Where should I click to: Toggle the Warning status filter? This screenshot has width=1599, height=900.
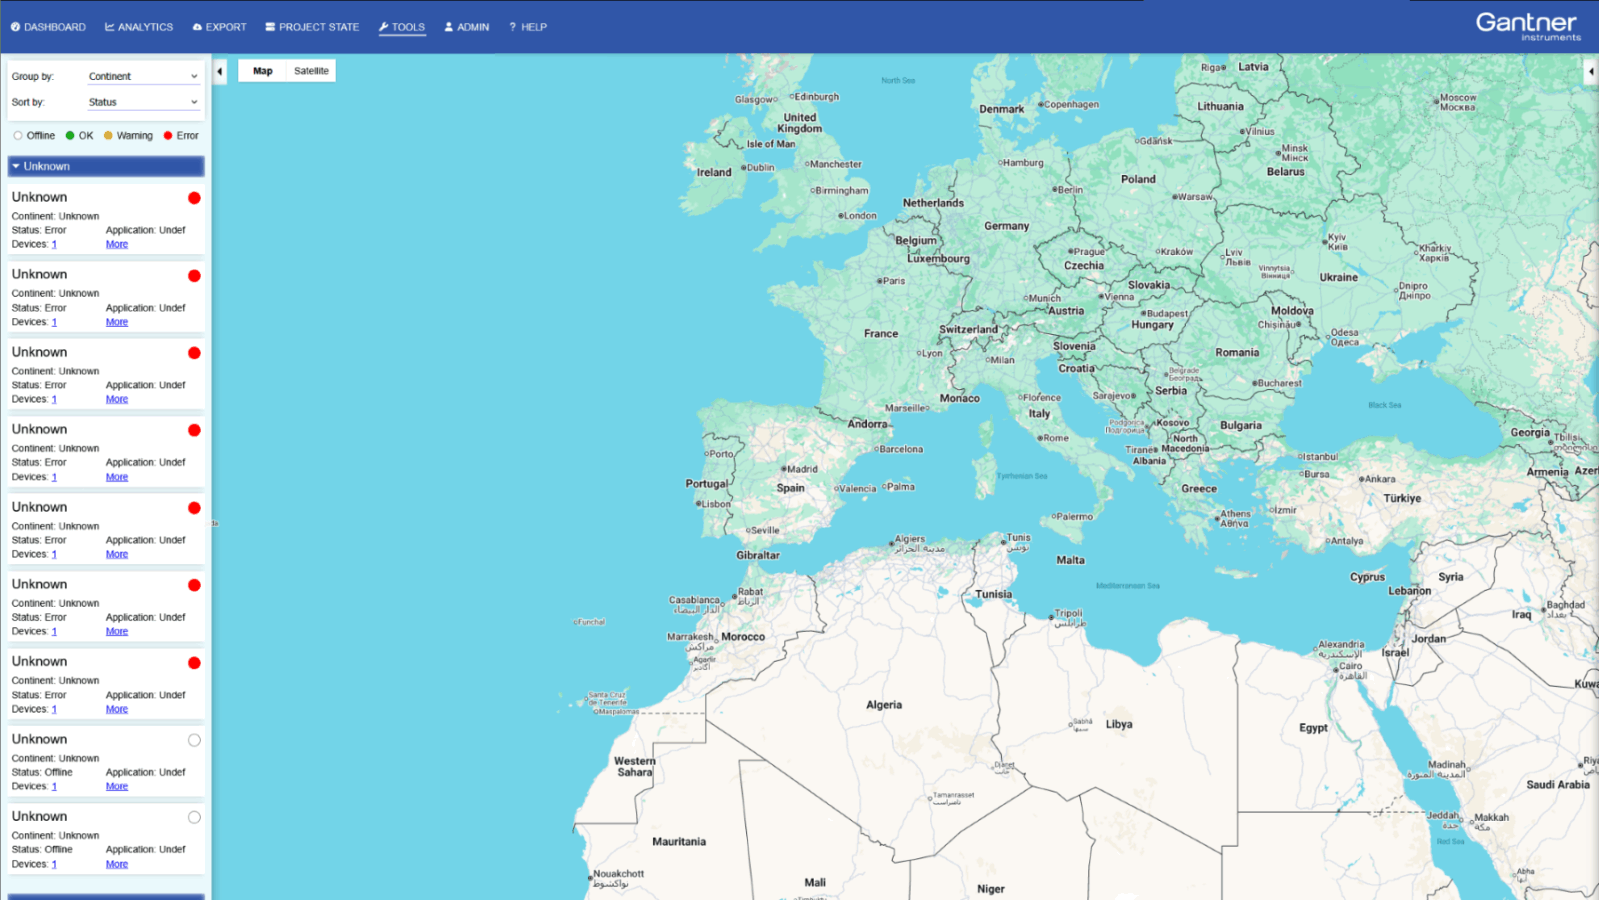pos(128,136)
